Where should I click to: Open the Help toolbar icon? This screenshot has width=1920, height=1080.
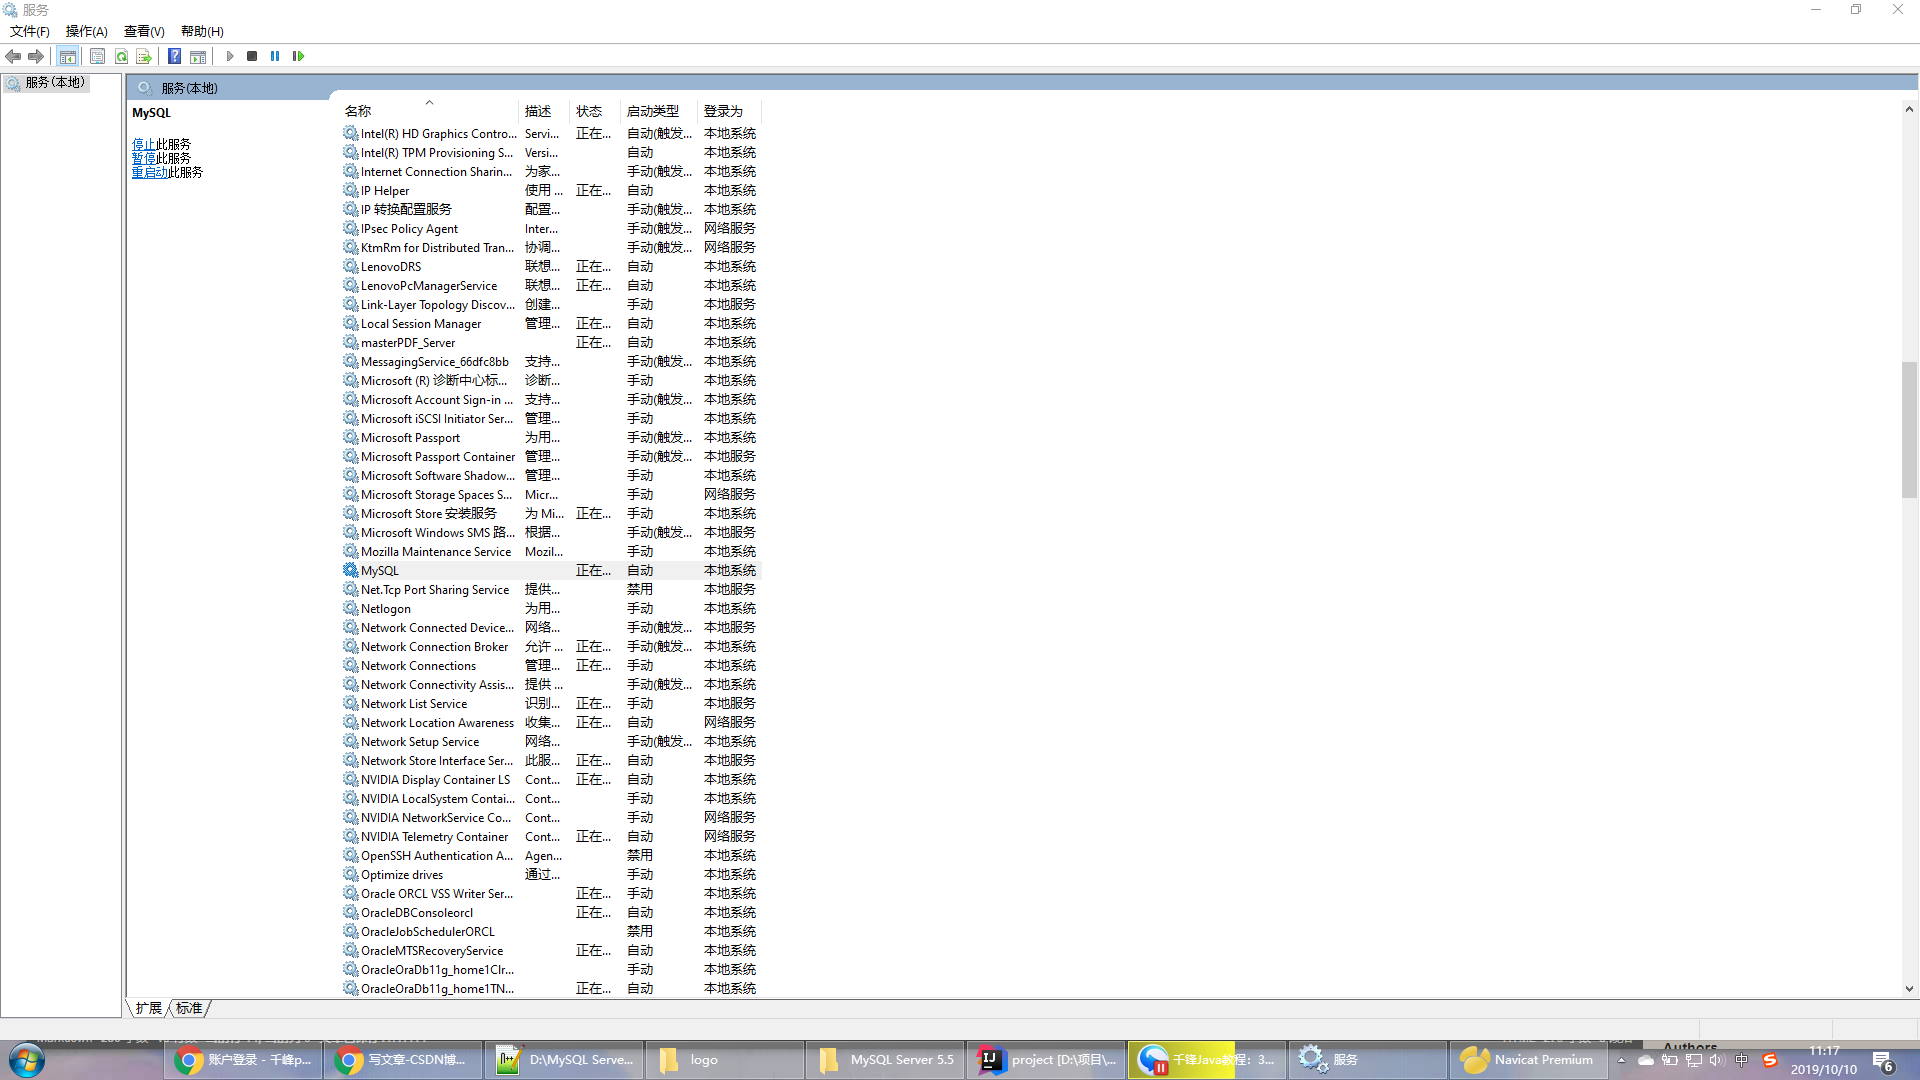point(174,56)
